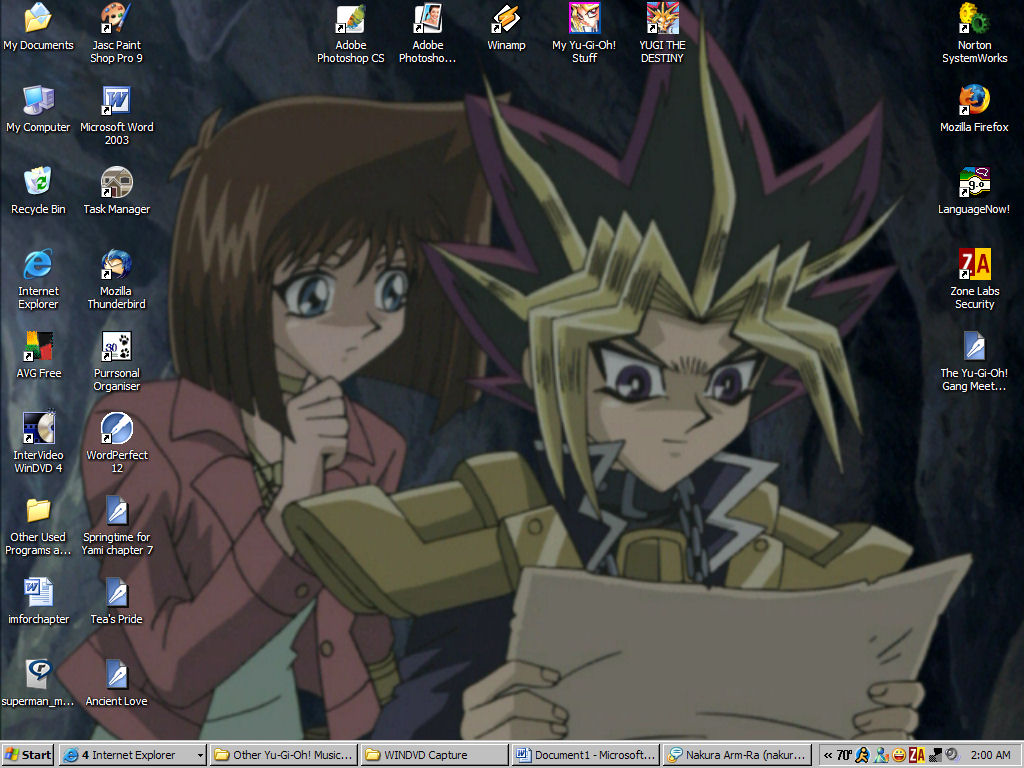Open the AIM running man tray icon
The height and width of the screenshot is (768, 1024).
point(863,756)
